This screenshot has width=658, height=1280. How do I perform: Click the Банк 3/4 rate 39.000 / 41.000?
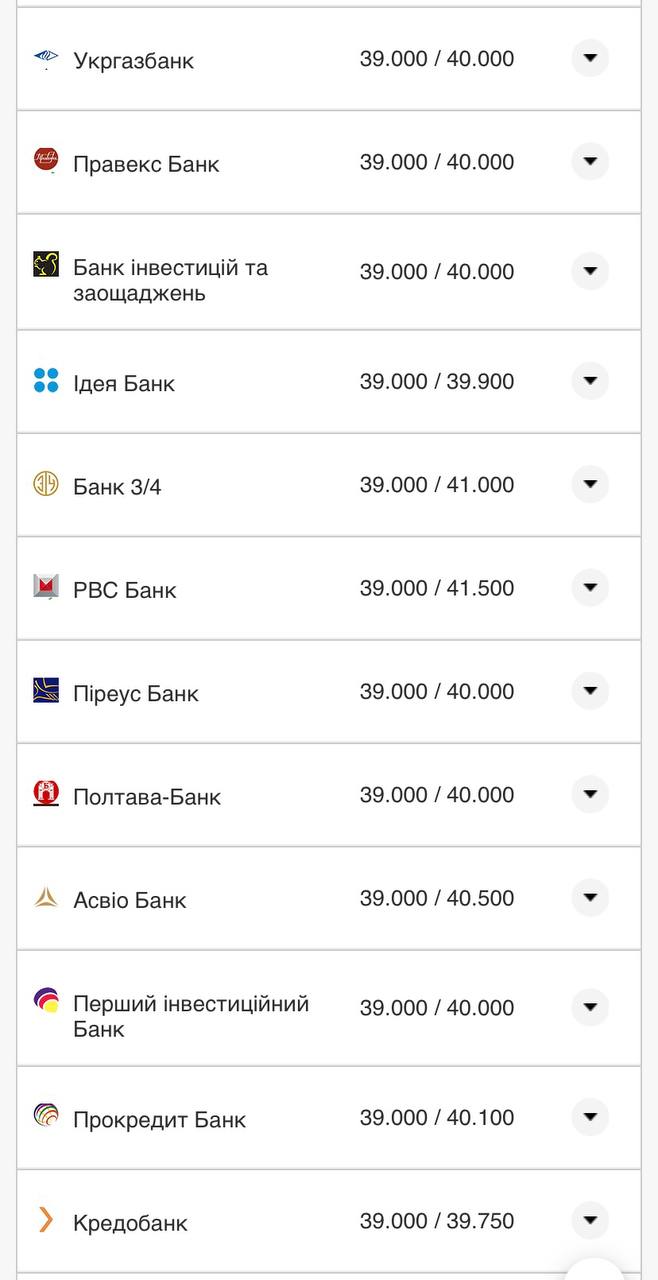(x=437, y=485)
